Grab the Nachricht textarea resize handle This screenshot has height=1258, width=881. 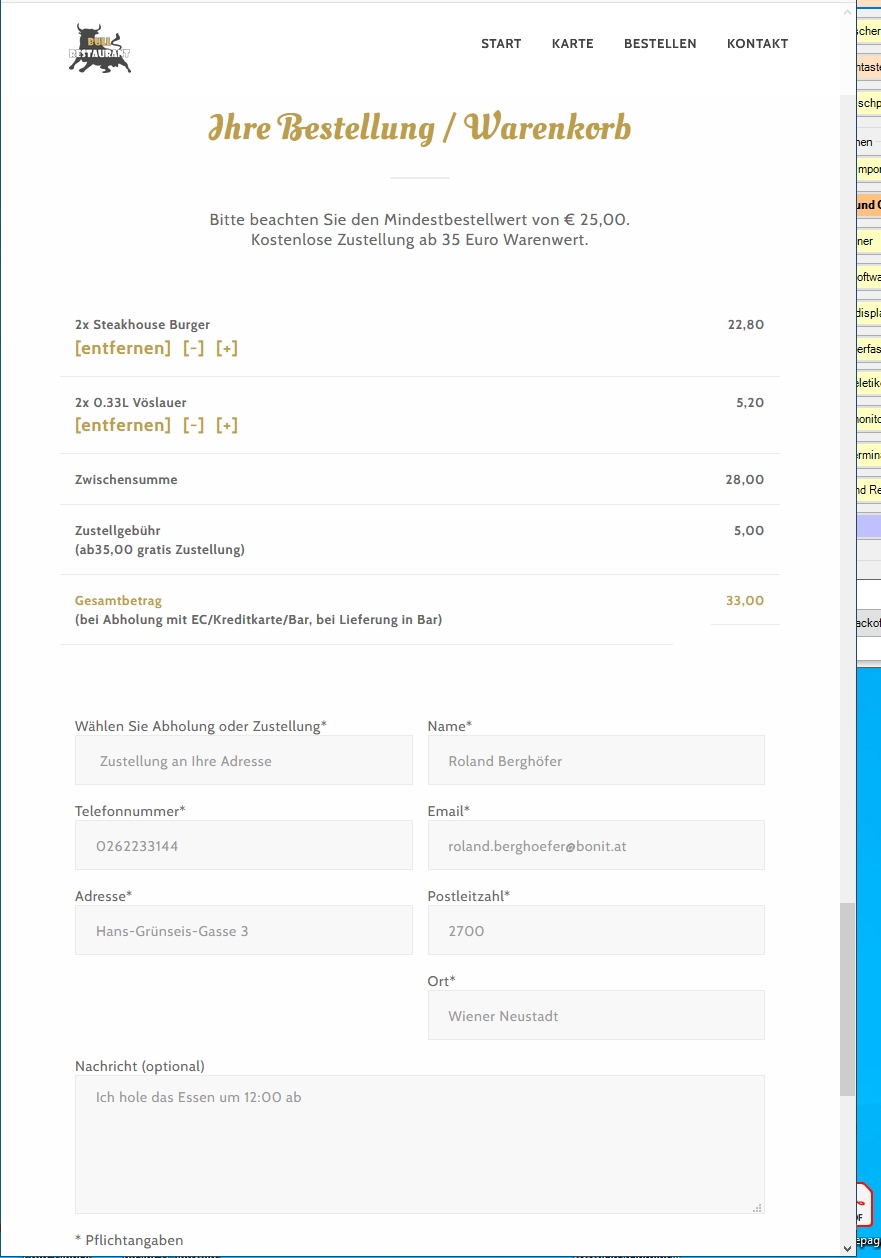758,1207
